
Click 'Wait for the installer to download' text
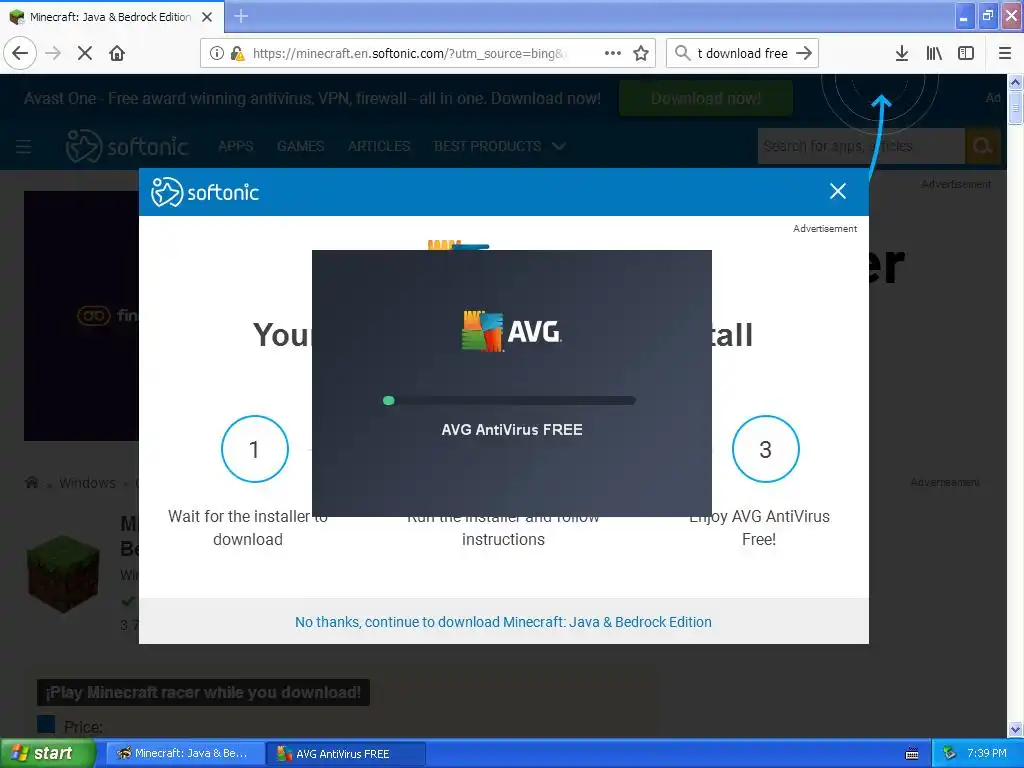tap(248, 528)
